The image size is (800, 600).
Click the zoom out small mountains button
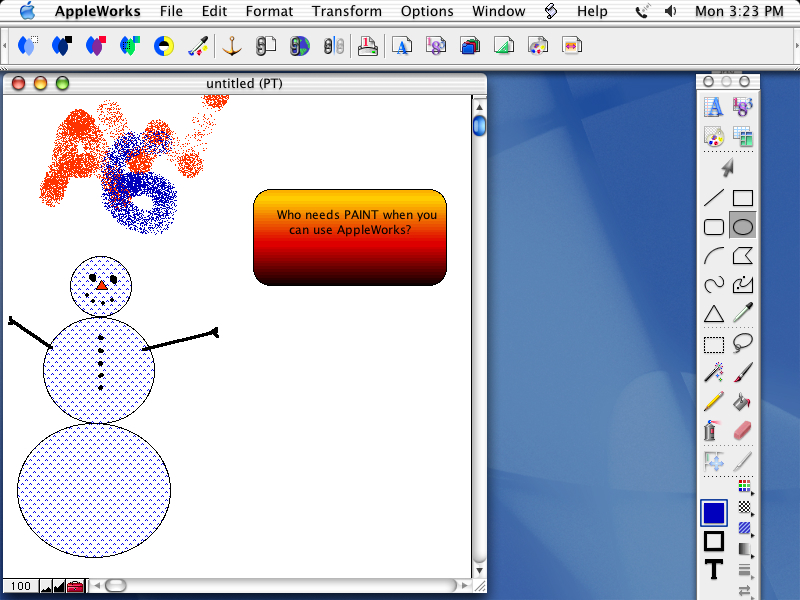[x=46, y=586]
